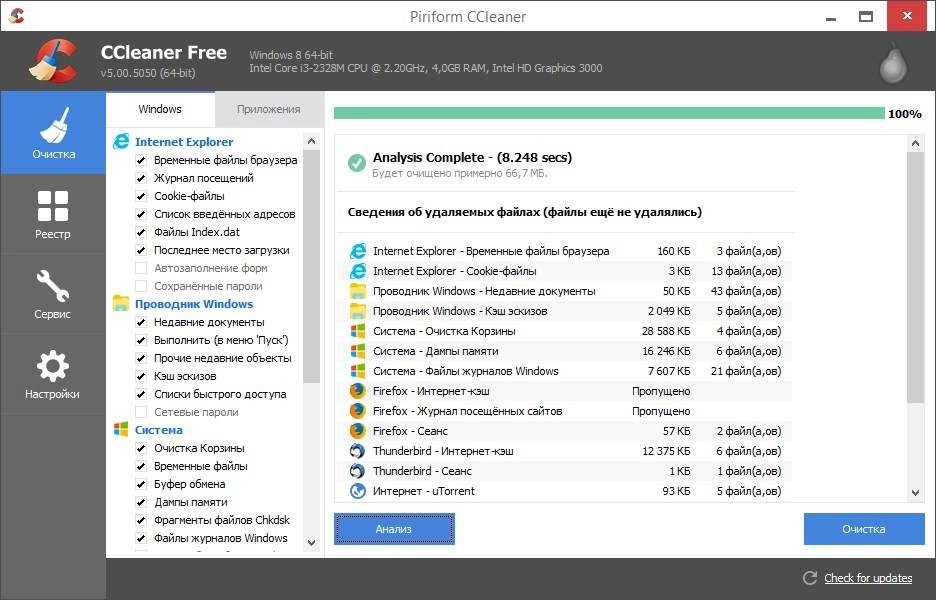The image size is (936, 600).
Task: Click the first Пропущено status for Firefox Интернет-кэш
Action: [x=661, y=391]
